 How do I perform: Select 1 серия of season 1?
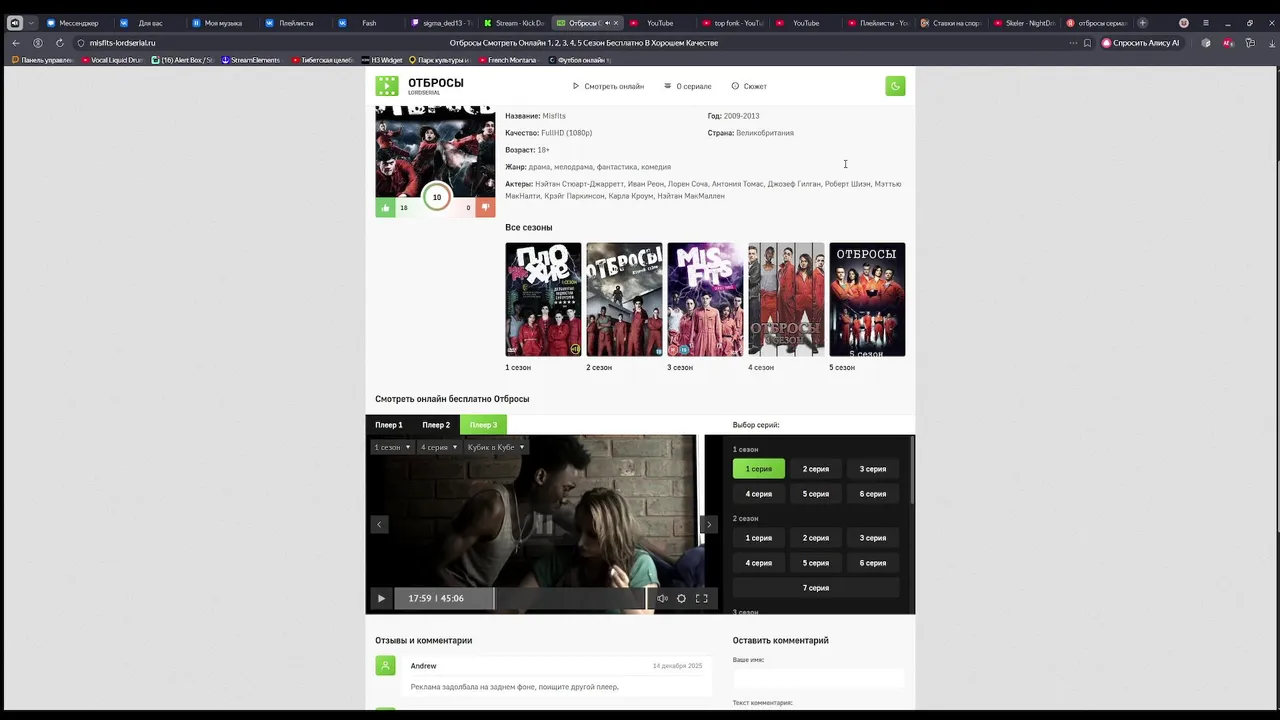pyautogui.click(x=759, y=469)
